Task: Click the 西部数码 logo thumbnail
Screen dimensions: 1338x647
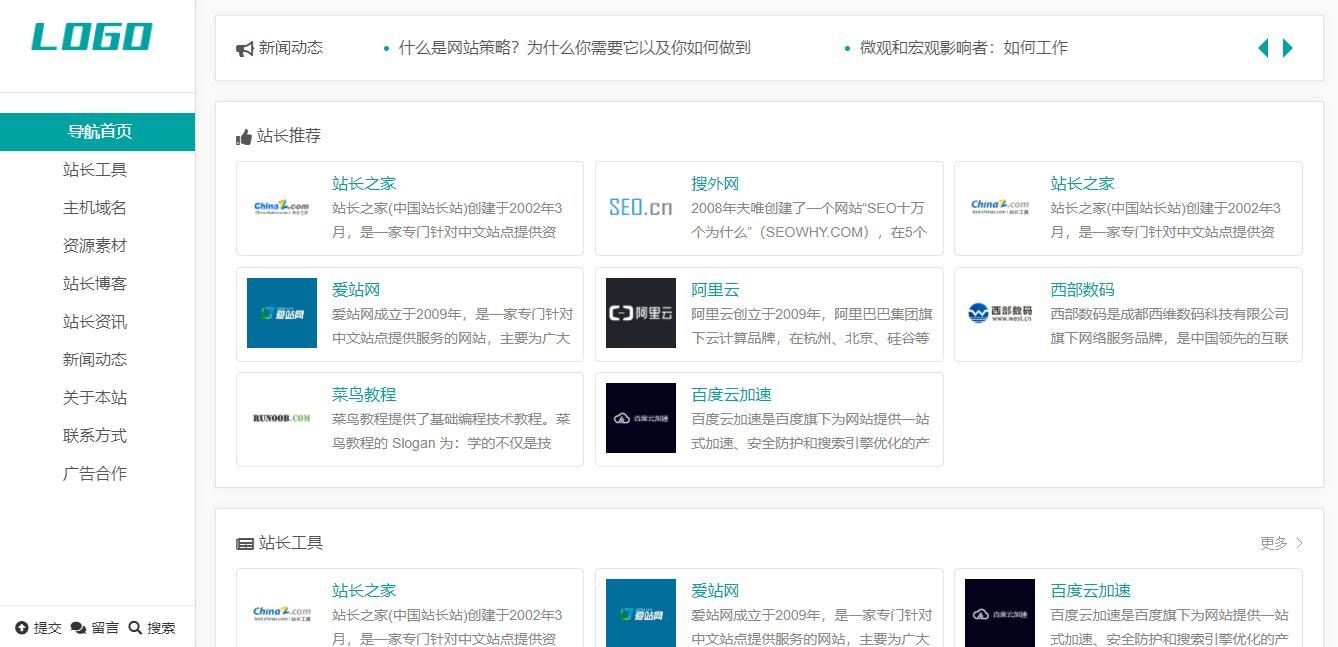Action: (x=1000, y=313)
